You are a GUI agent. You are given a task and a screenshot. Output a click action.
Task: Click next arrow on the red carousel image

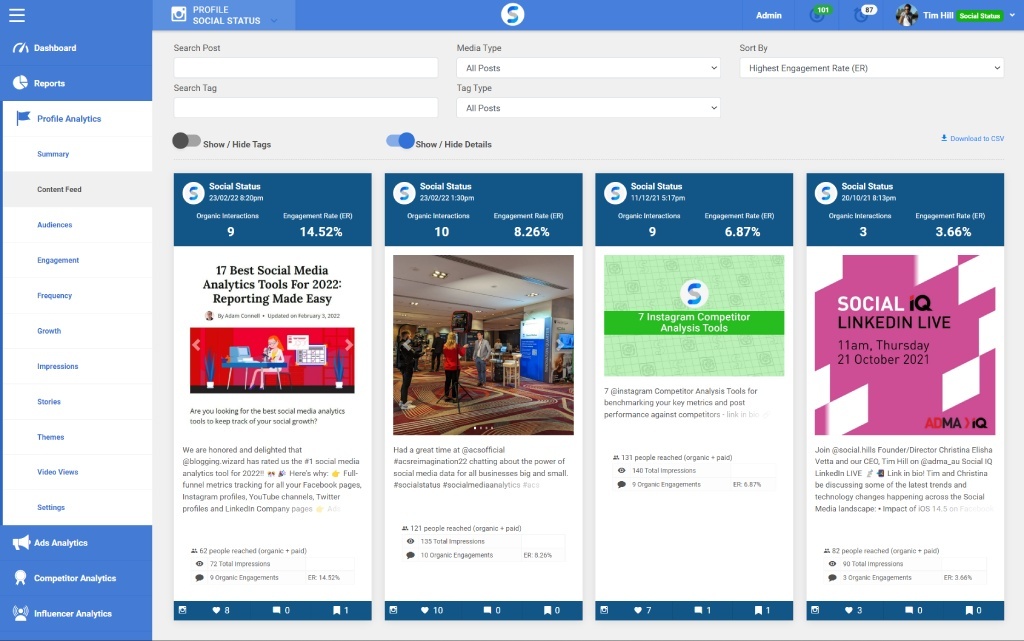pos(348,345)
